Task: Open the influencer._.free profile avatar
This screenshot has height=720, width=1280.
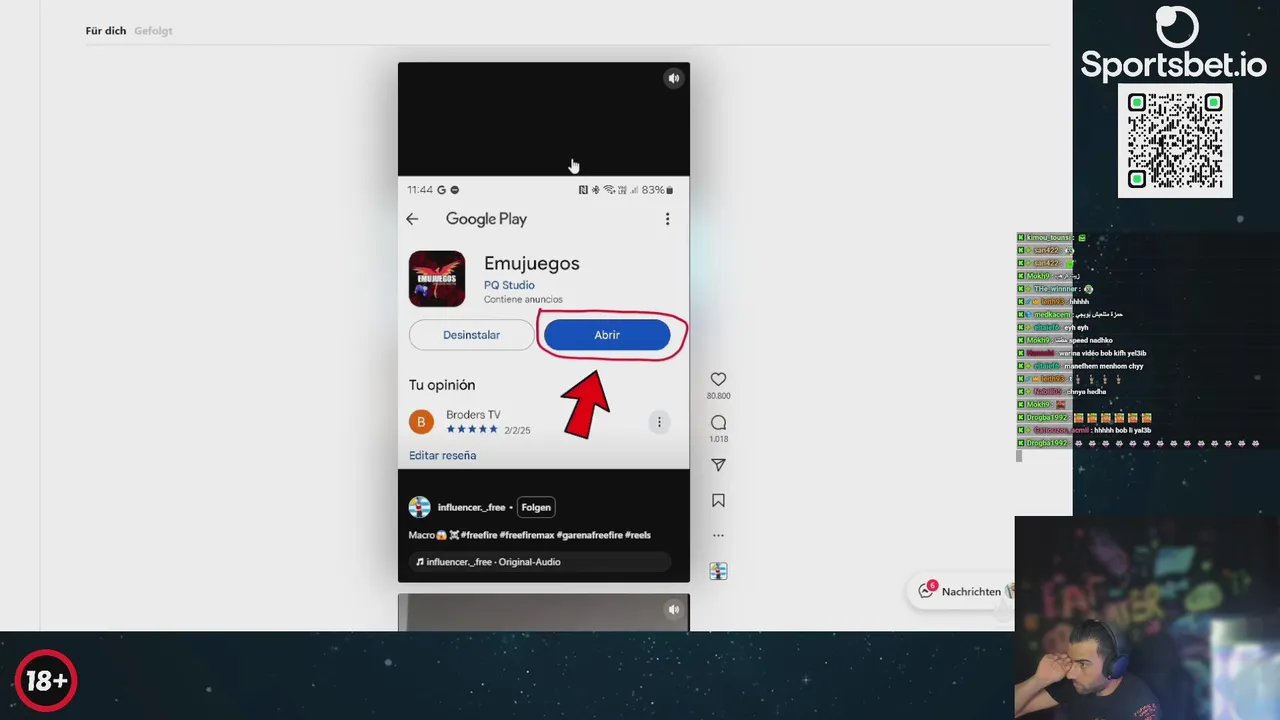Action: (420, 507)
